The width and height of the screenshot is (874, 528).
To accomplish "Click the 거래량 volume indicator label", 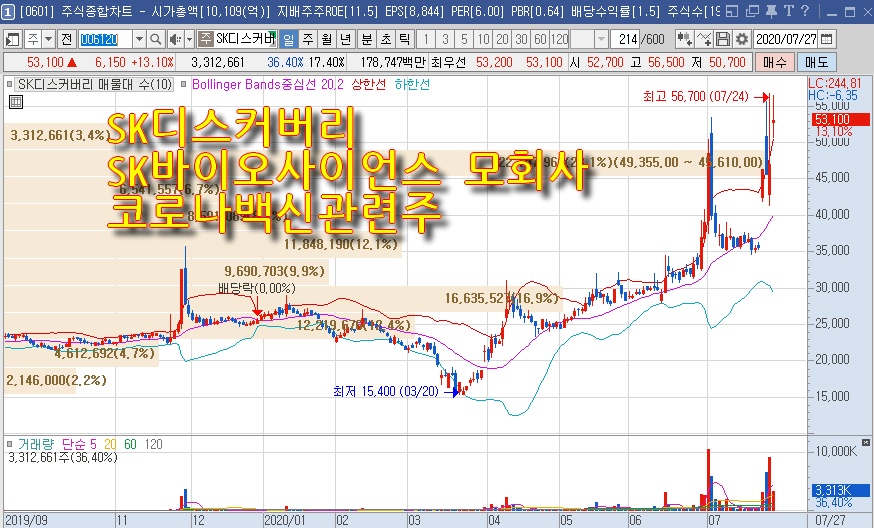I will pyautogui.click(x=36, y=444).
